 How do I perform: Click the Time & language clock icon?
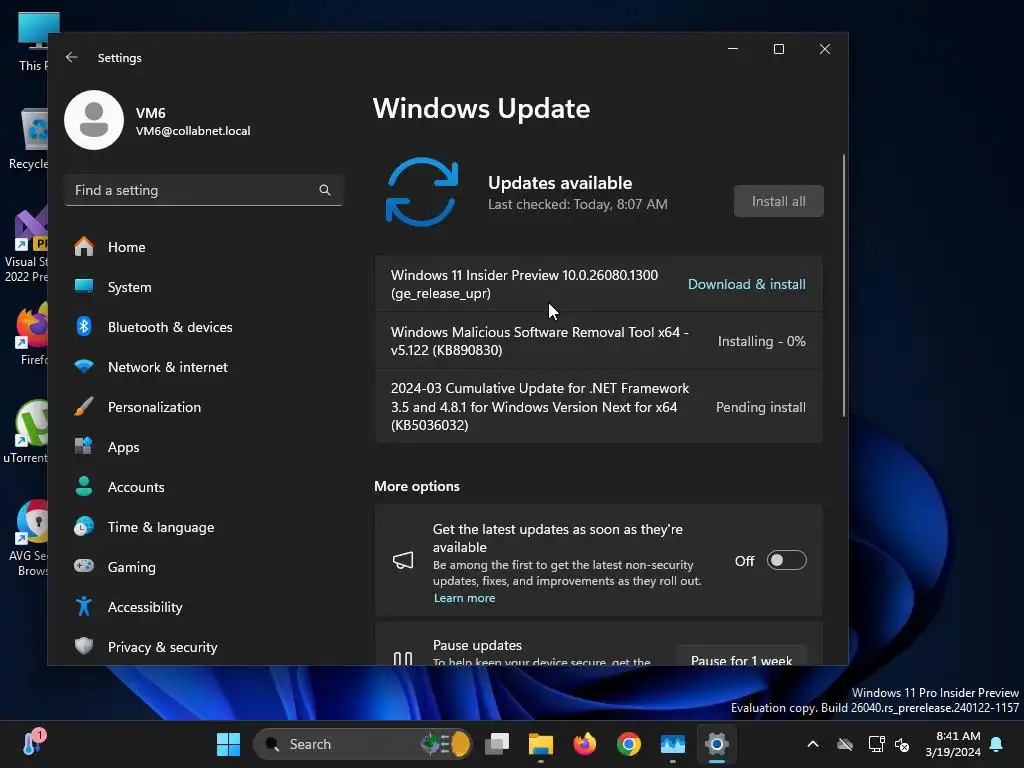point(84,526)
